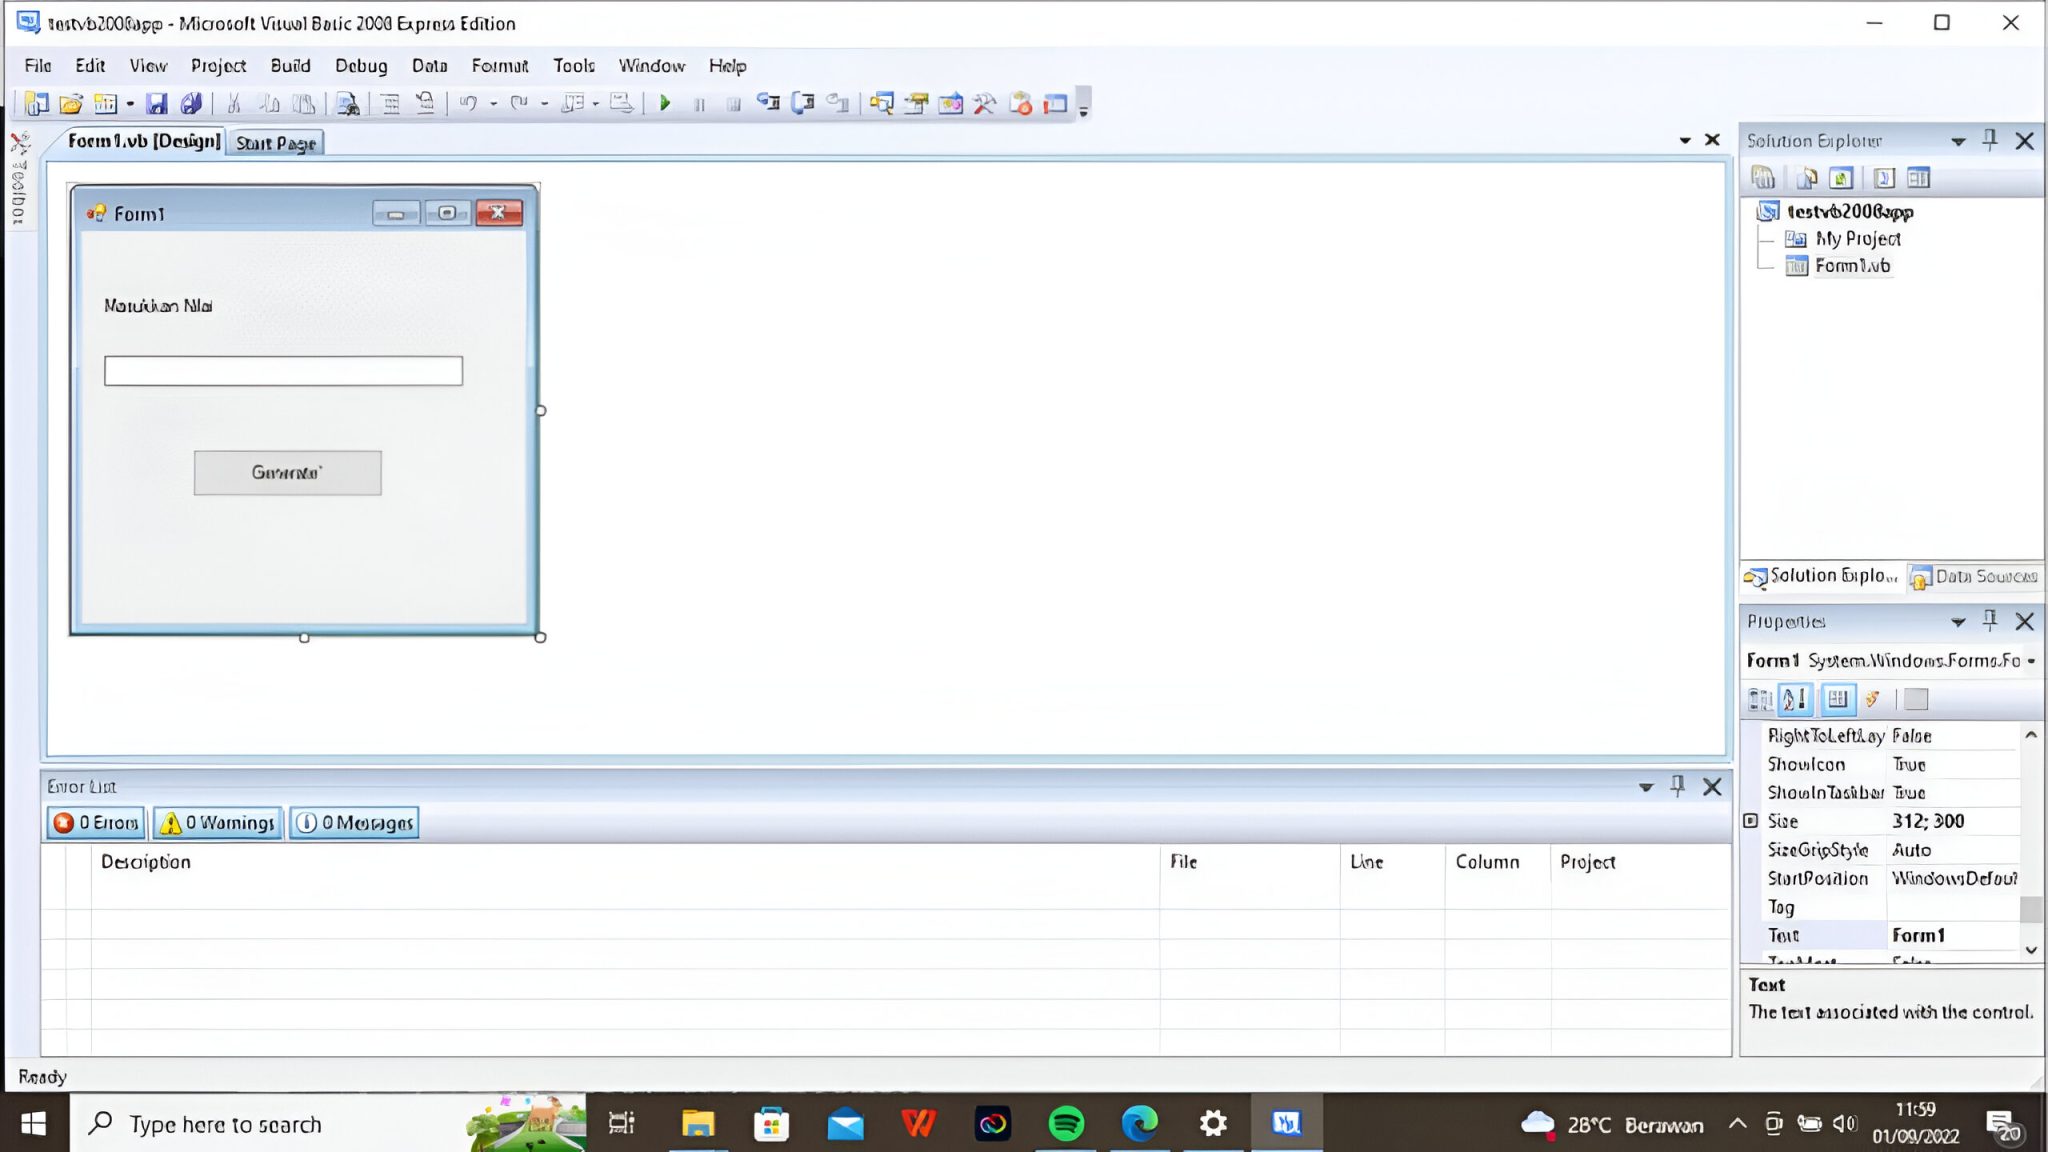2048x1152 pixels.
Task: Open a file with the Open toolbar icon
Action: [x=72, y=103]
